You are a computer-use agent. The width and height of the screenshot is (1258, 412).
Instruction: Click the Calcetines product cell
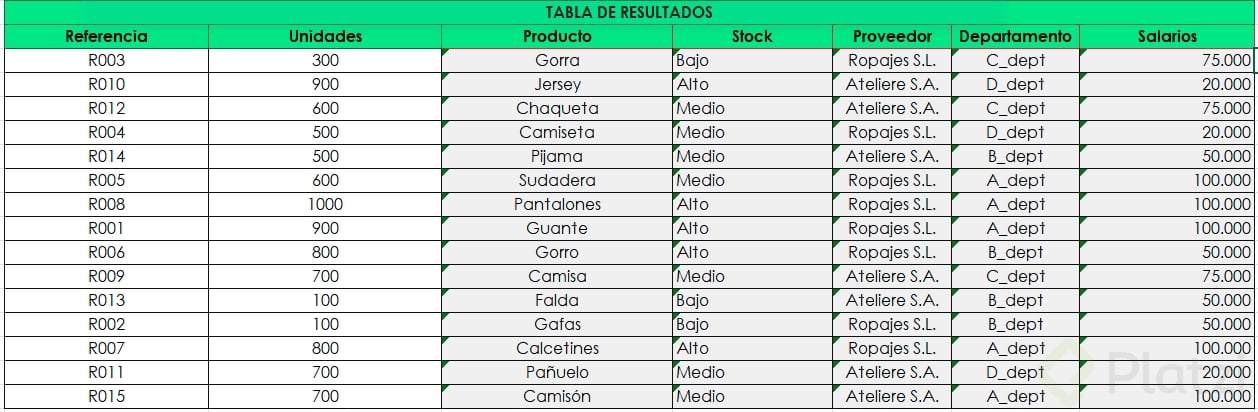[557, 348]
